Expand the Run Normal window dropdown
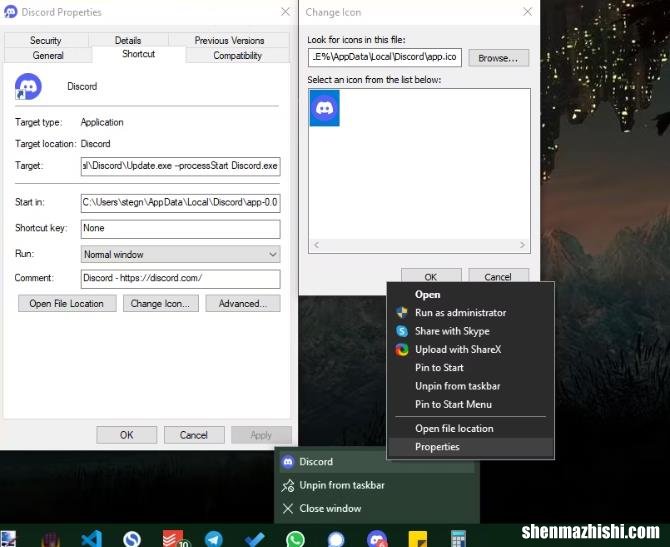 tap(180, 254)
